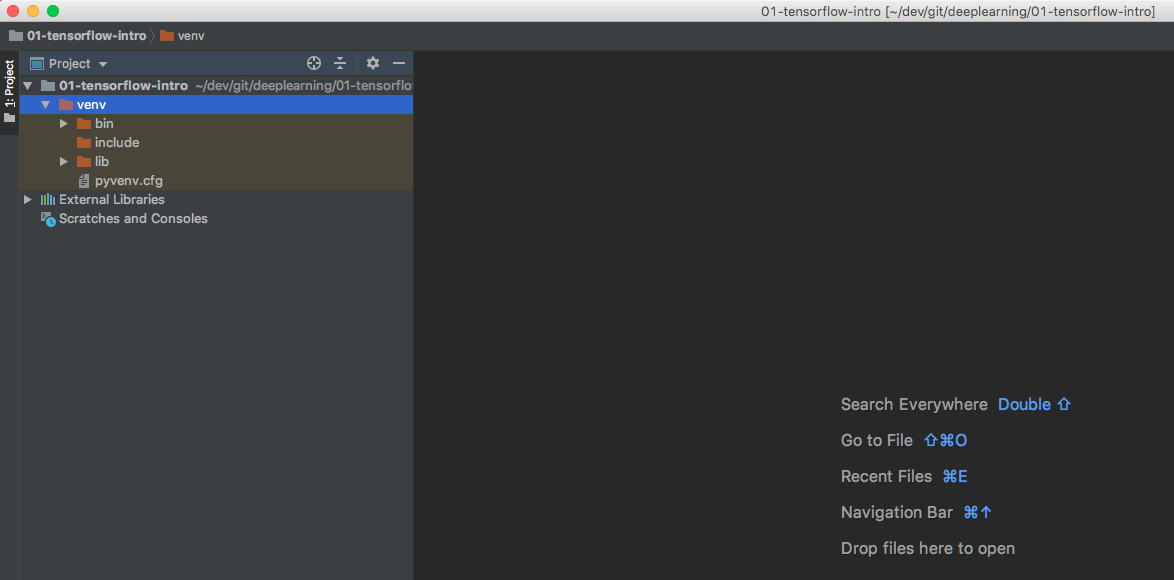Image resolution: width=1174 pixels, height=580 pixels.
Task: Collapse the venv folder arrow
Action: [45, 105]
